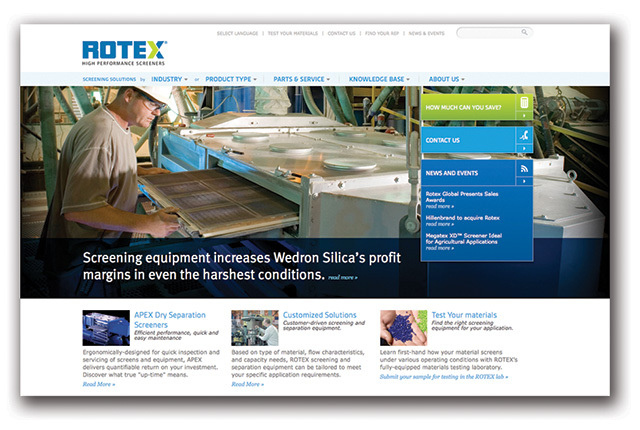The width and height of the screenshot is (640, 430).
Task: Click the small arrow under the calculator icon
Action: [x=525, y=115]
